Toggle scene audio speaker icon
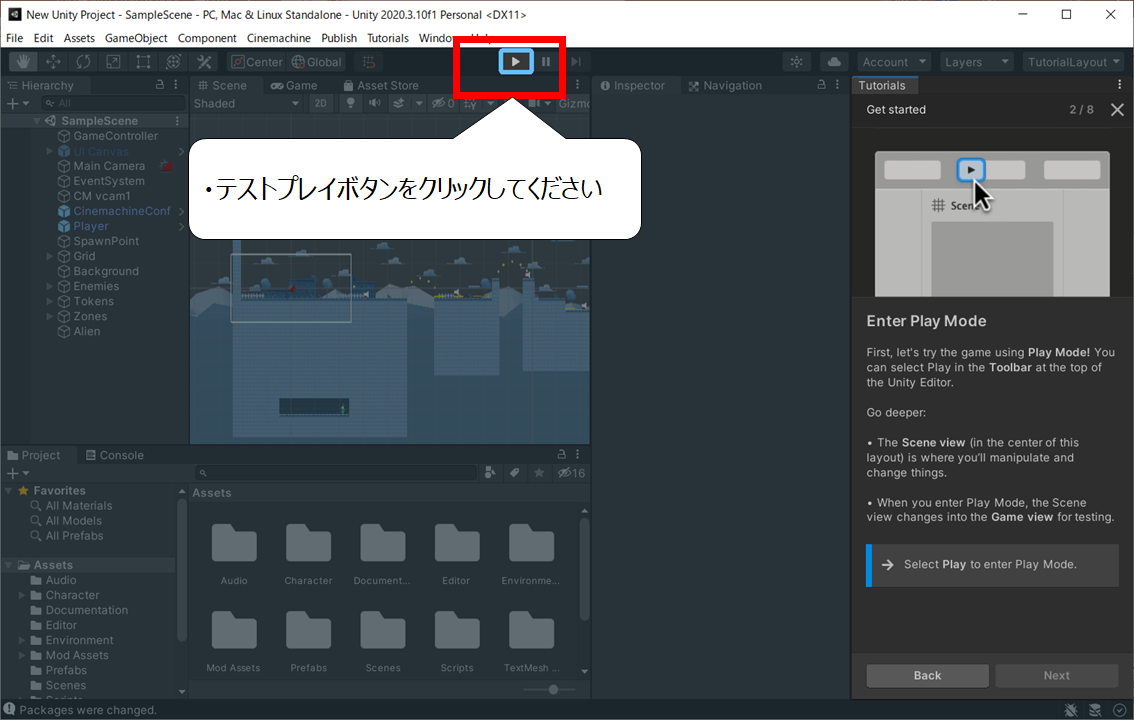This screenshot has height=720, width=1134. tap(375, 103)
